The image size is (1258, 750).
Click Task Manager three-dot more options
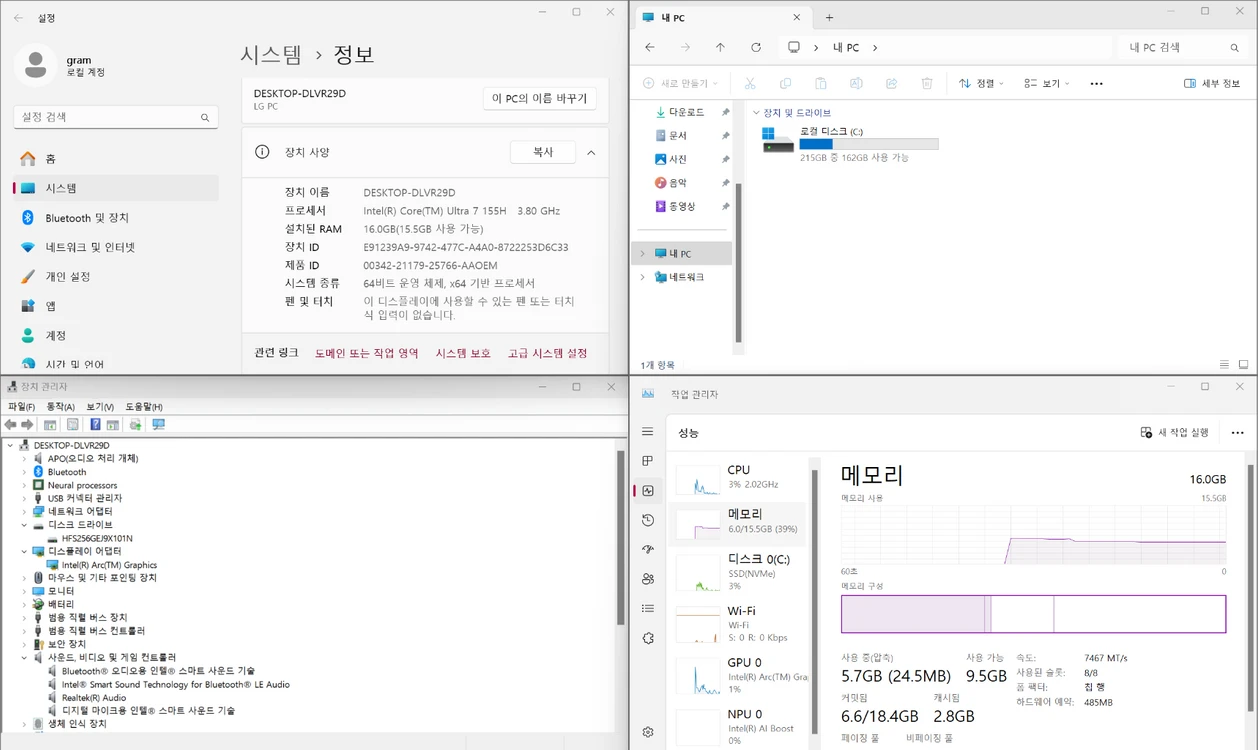point(1237,433)
